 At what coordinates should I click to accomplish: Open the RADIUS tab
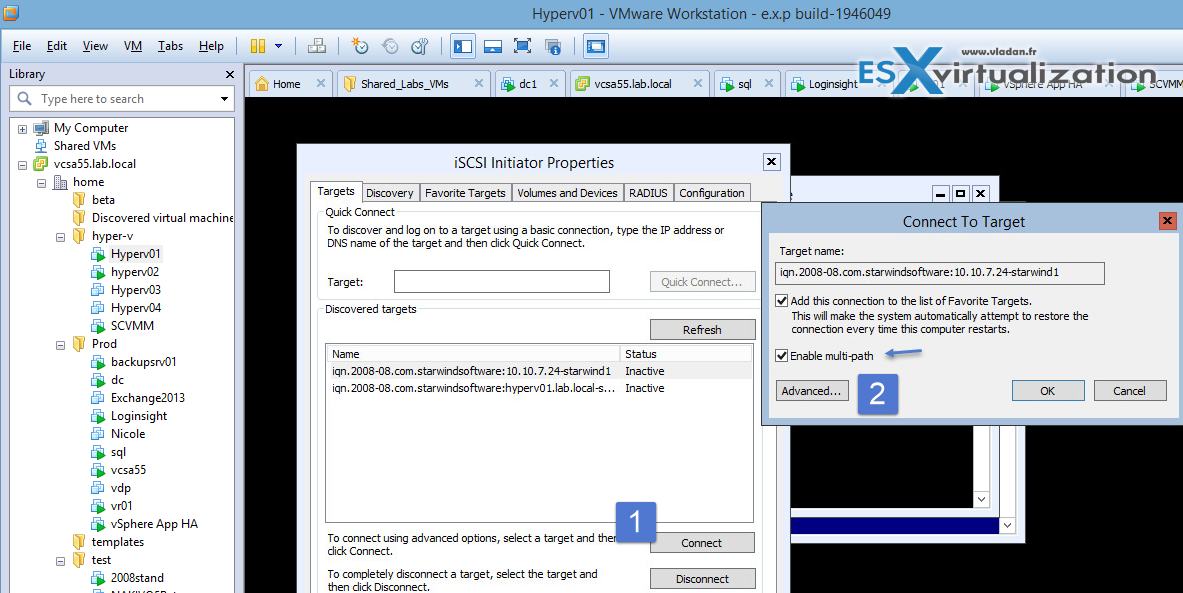648,193
